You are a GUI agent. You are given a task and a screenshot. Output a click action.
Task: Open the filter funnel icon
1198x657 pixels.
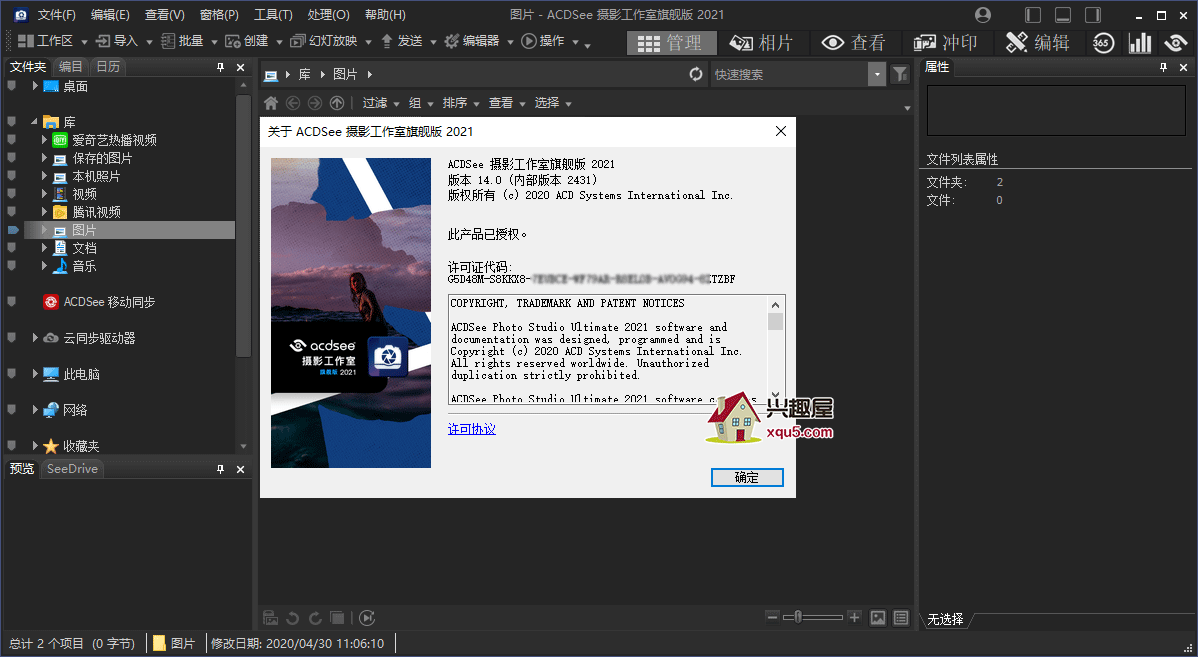900,74
